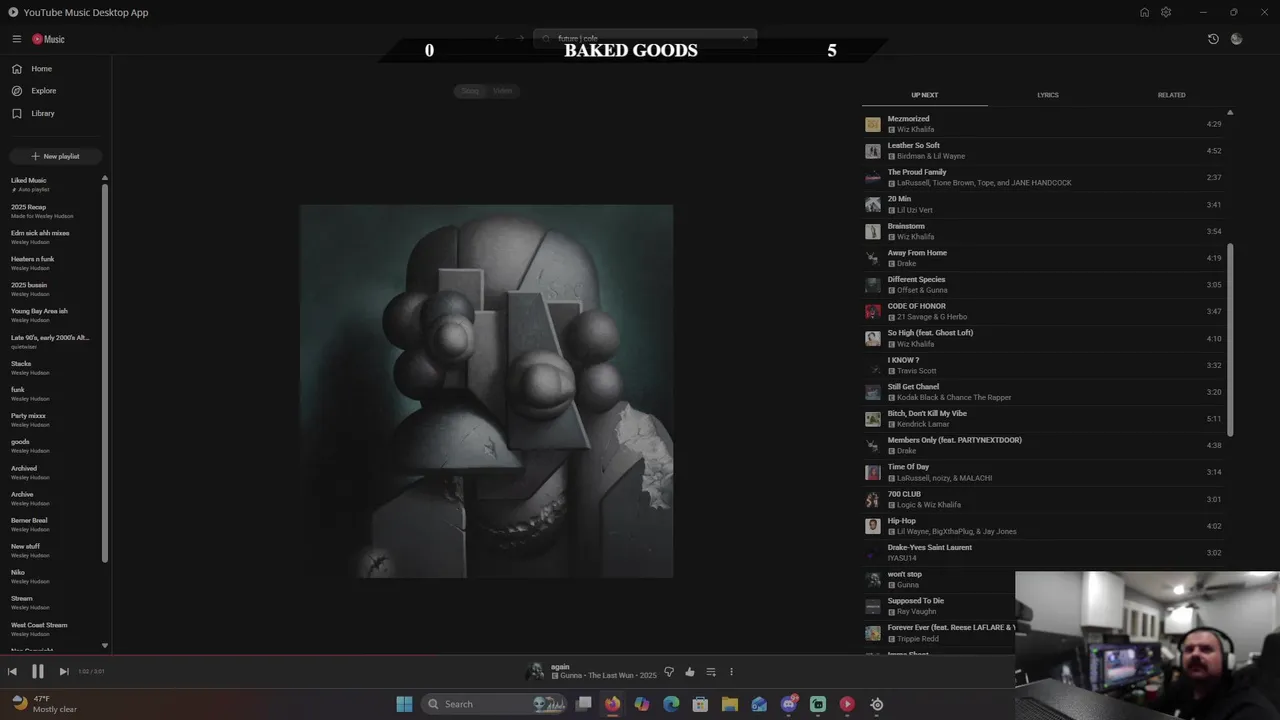Click the Mezmorized queue thumbnail
The width and height of the screenshot is (1280, 720).
(873, 124)
